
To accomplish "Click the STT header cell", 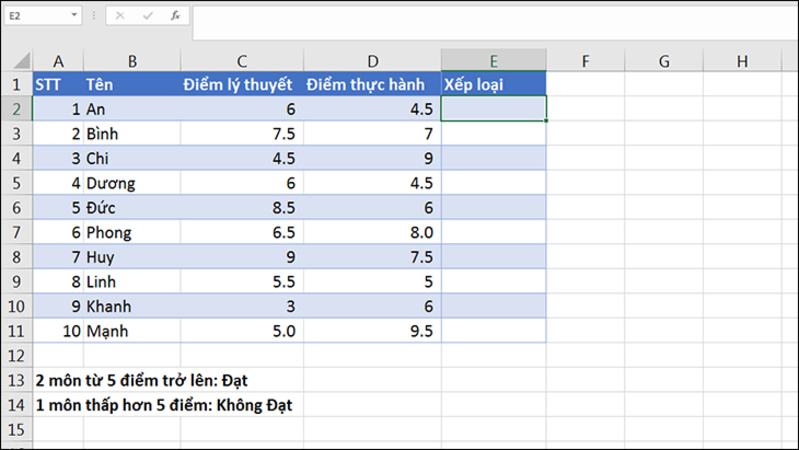I will click(58, 84).
